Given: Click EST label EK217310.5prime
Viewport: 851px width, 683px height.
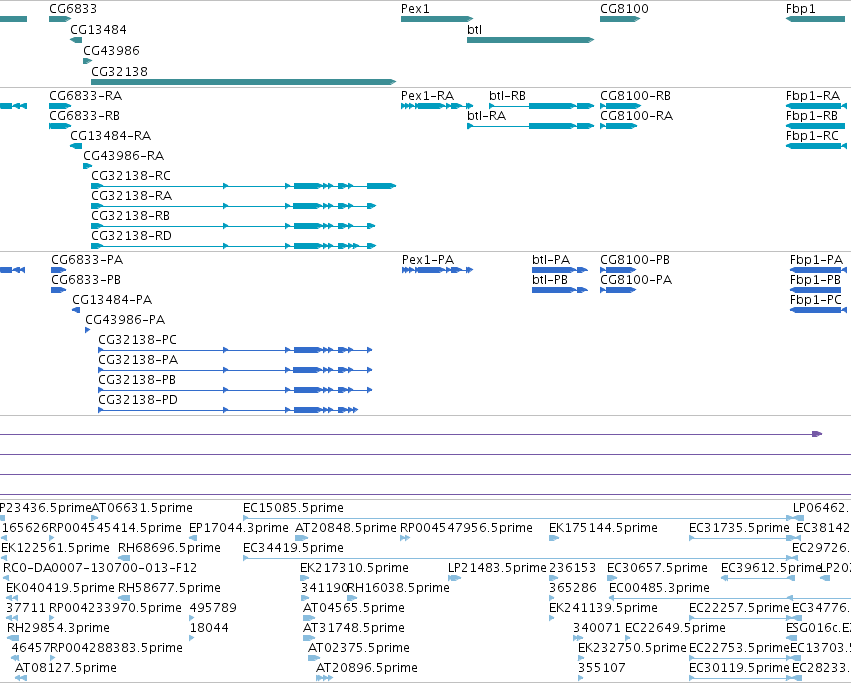Looking at the screenshot, I should pos(354,568).
